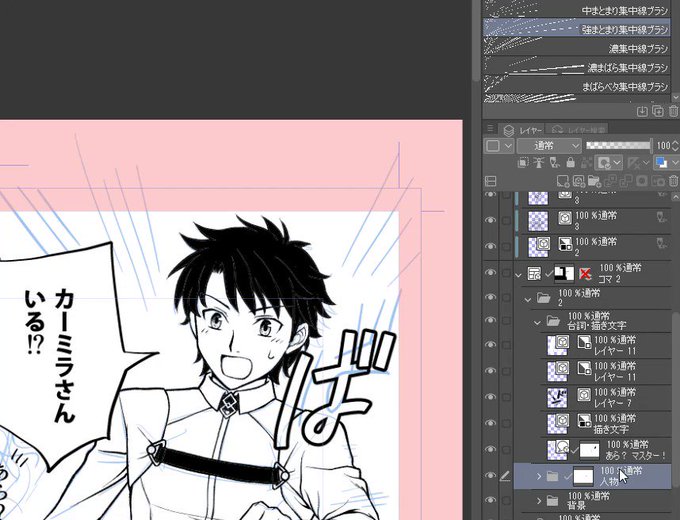Create a new layer folder

point(594,181)
